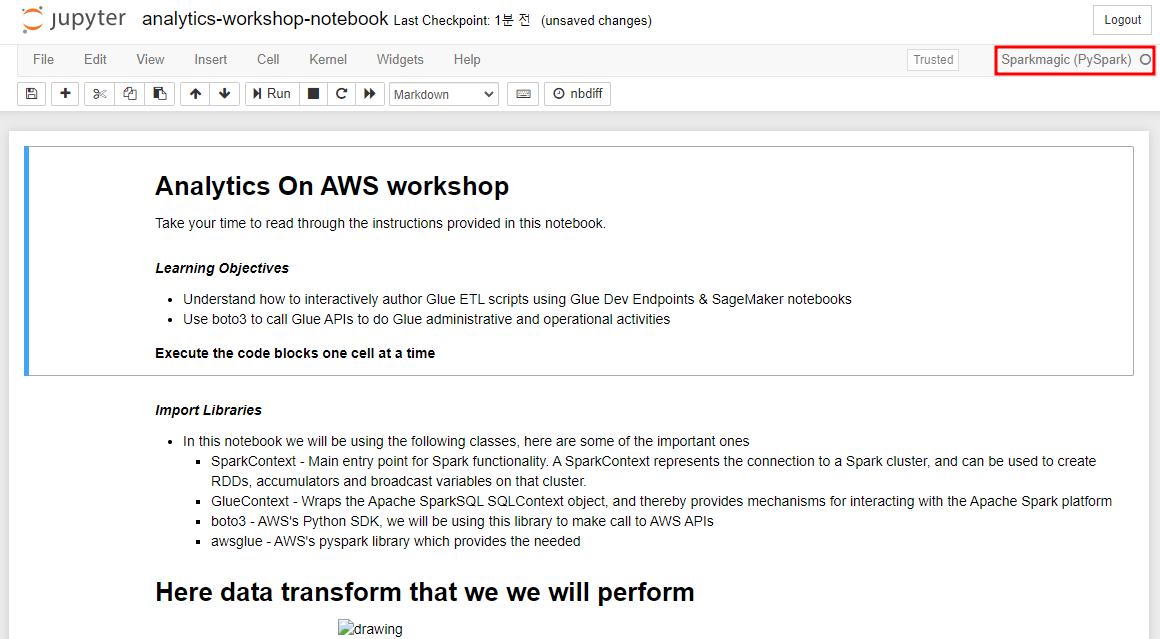Image resolution: width=1160 pixels, height=639 pixels.
Task: Restart the kernel with circular arrow
Action: [x=341, y=94]
